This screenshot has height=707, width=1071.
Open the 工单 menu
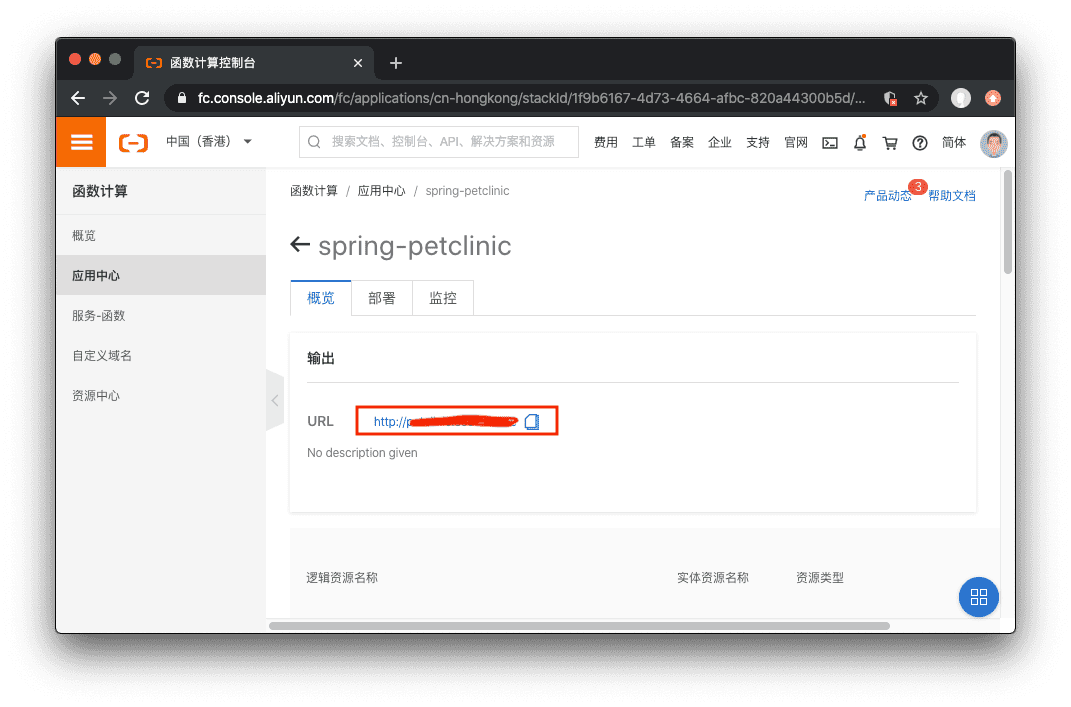[643, 142]
